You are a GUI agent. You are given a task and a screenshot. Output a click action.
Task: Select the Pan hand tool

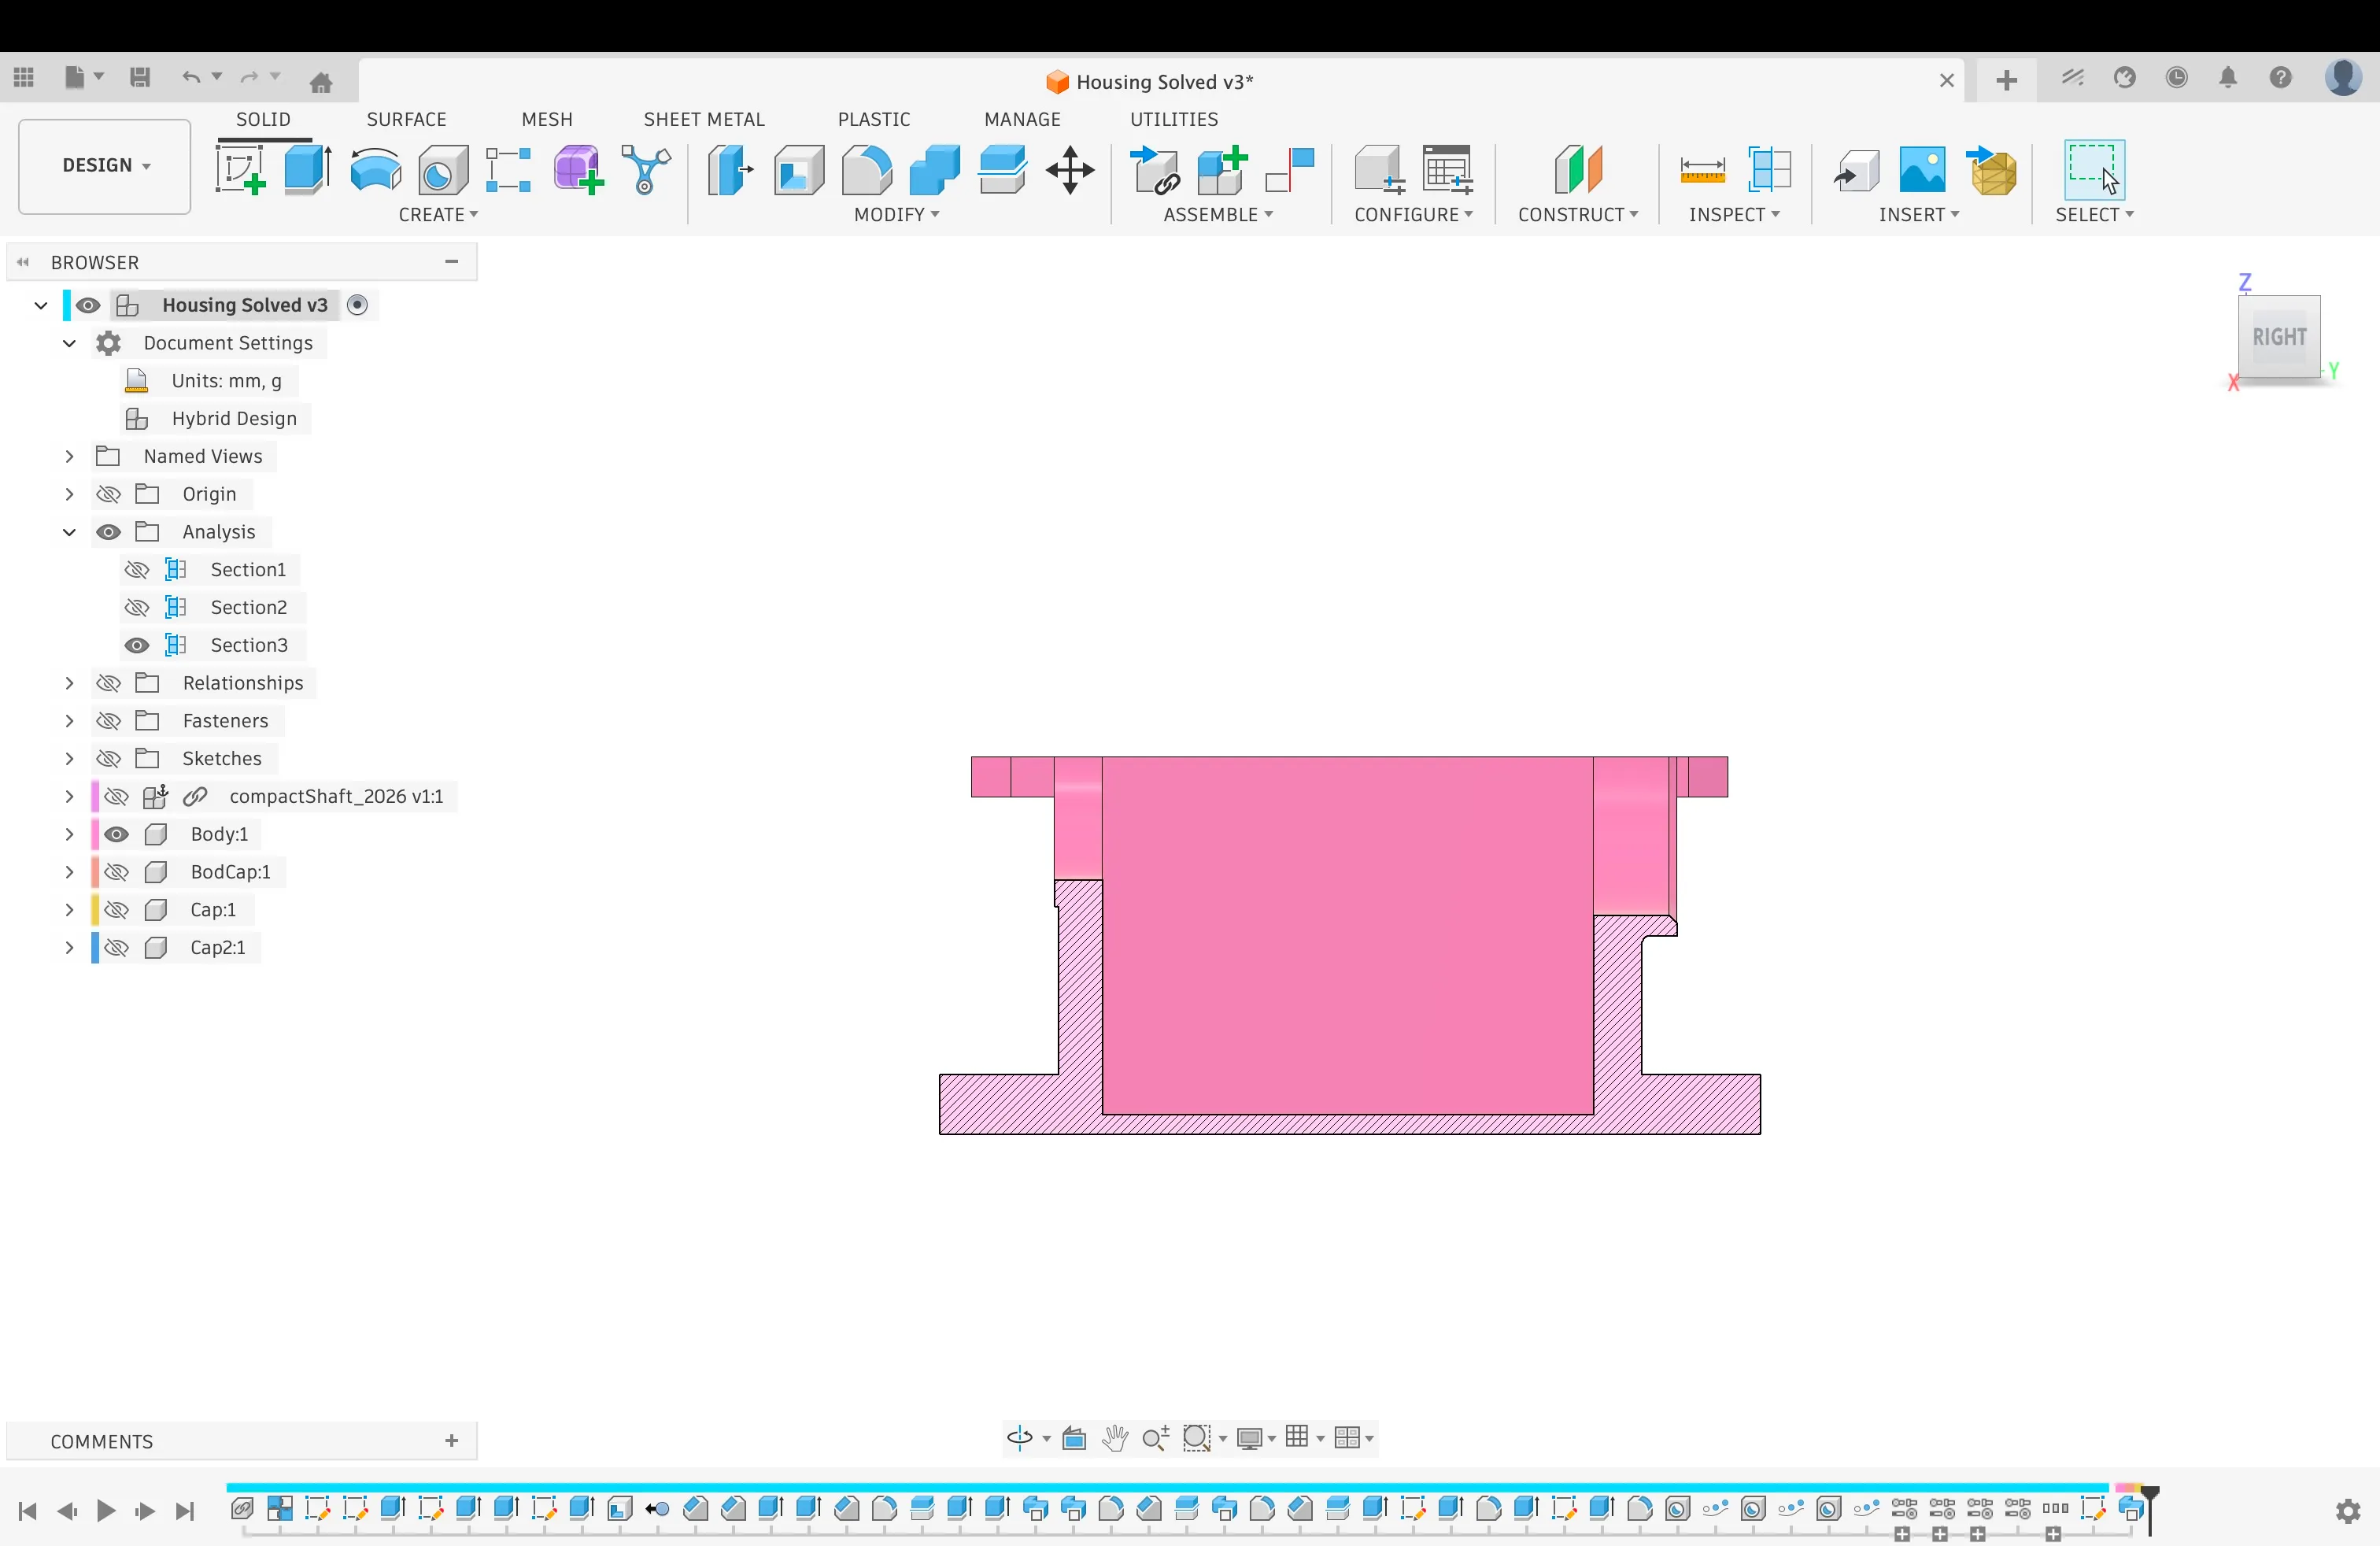coord(1114,1438)
